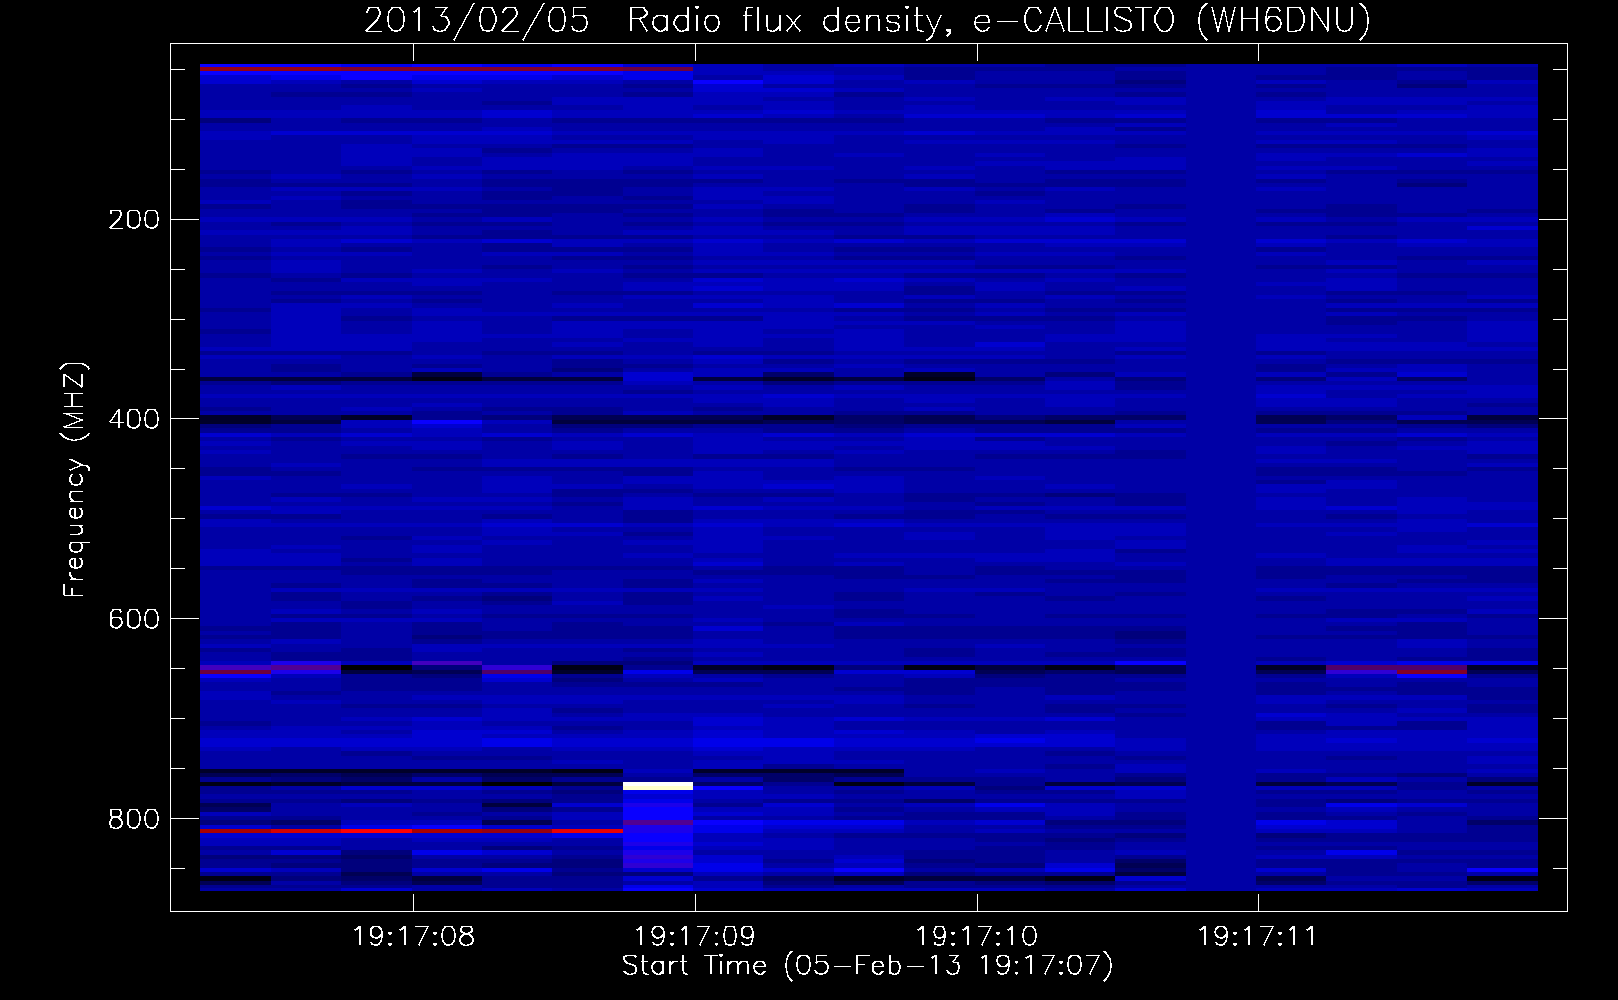Click the '19:17:09' time tick label
1618x1000 pixels.
[695, 937]
